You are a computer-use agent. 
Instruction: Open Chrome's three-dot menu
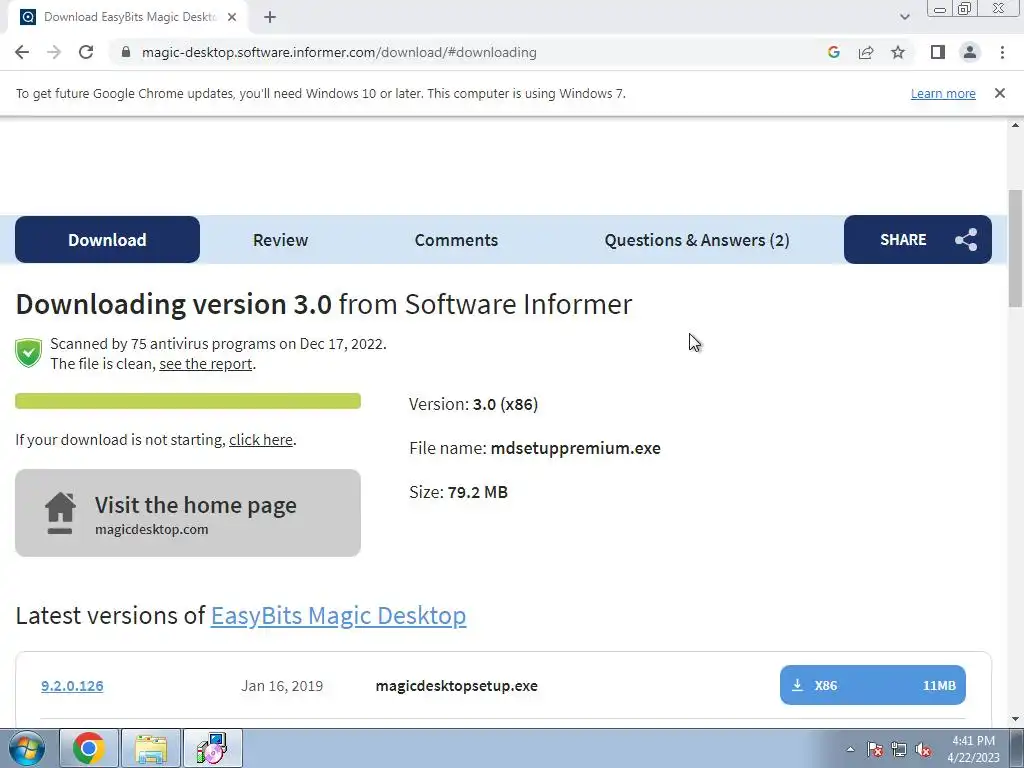[x=1002, y=52]
